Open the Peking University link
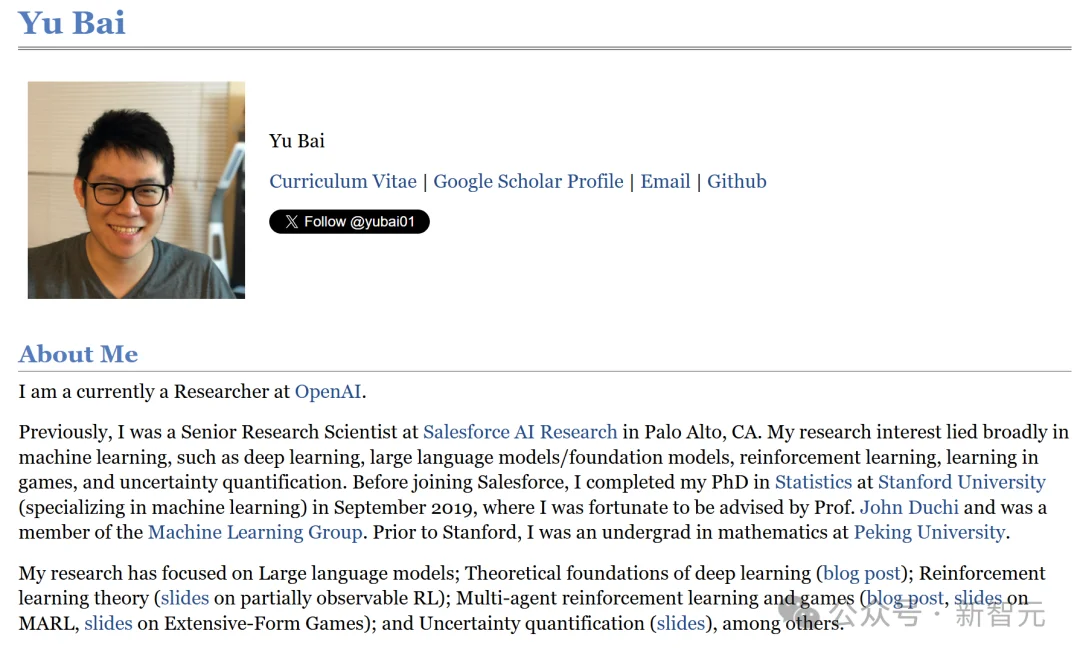 [929, 532]
